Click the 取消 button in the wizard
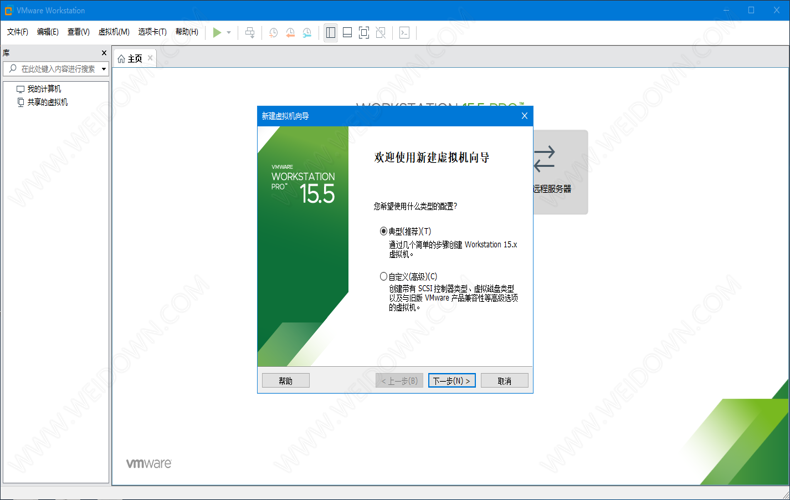The width and height of the screenshot is (790, 500). point(504,381)
